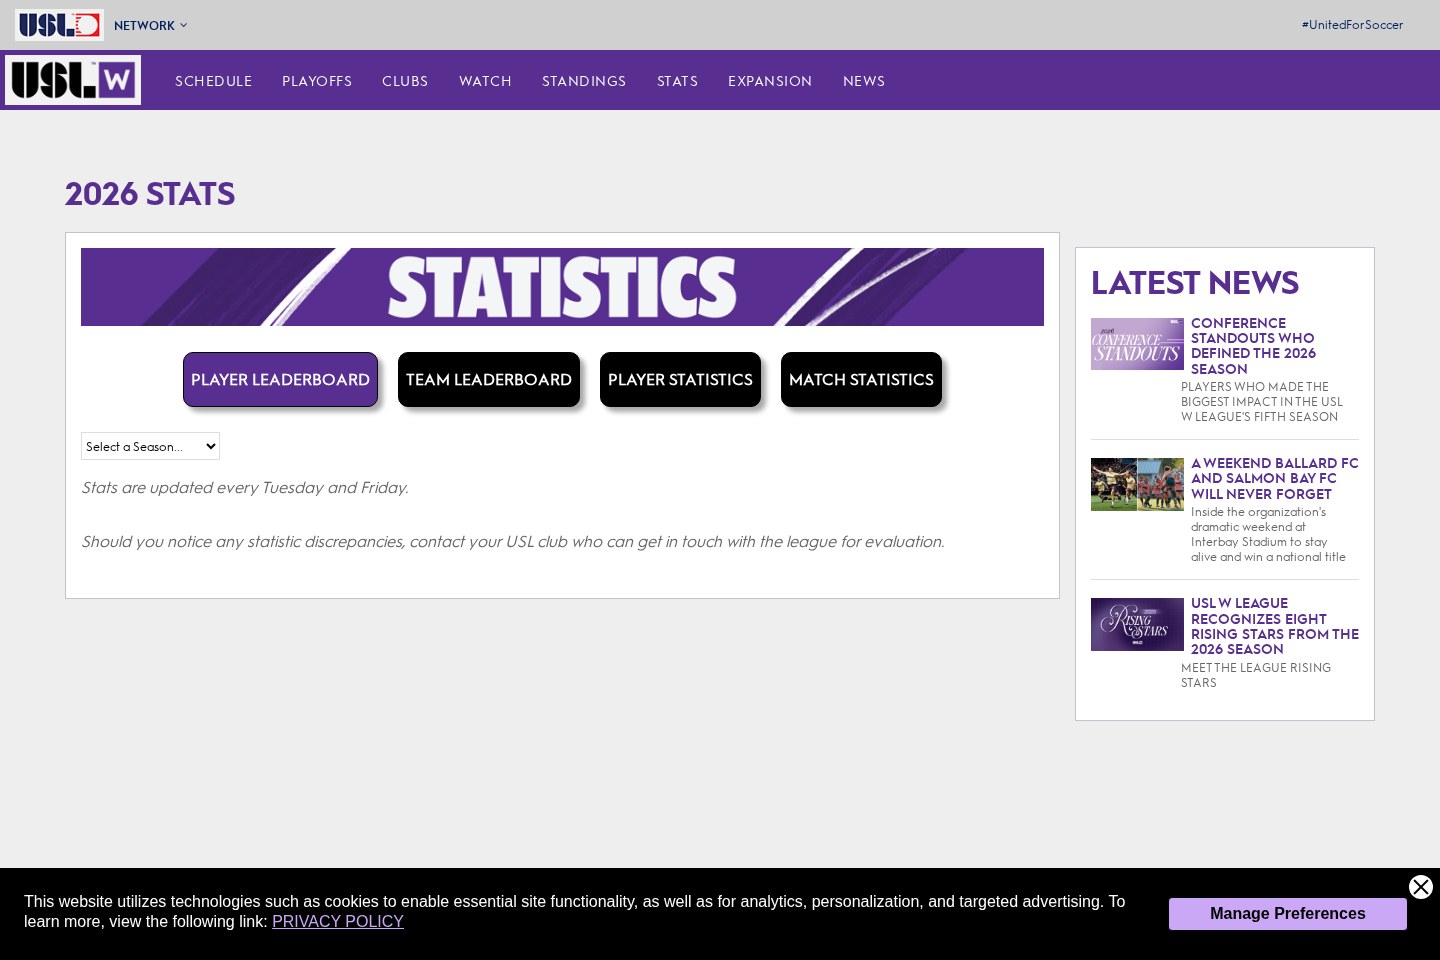The image size is (1440, 960).
Task: Switch to Player Statistics tab
Action: pyautogui.click(x=680, y=379)
